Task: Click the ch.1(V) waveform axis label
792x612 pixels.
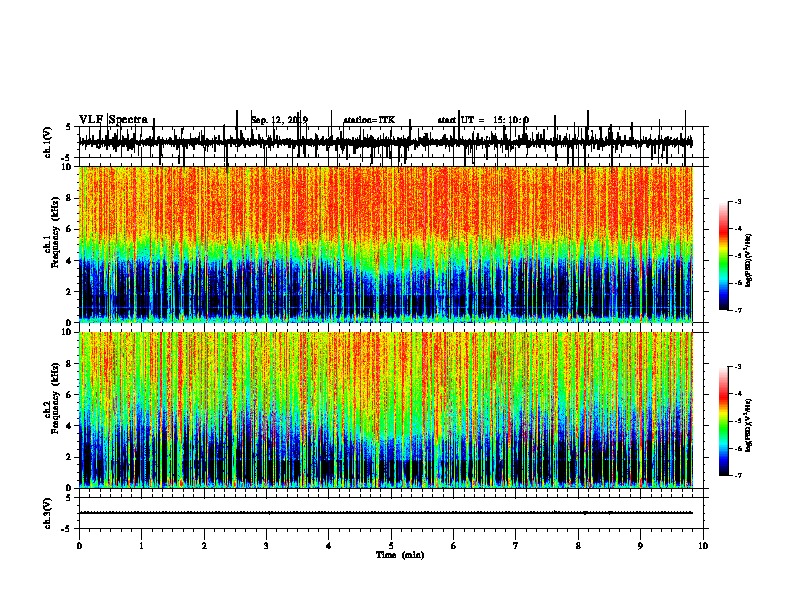Action: [x=47, y=142]
